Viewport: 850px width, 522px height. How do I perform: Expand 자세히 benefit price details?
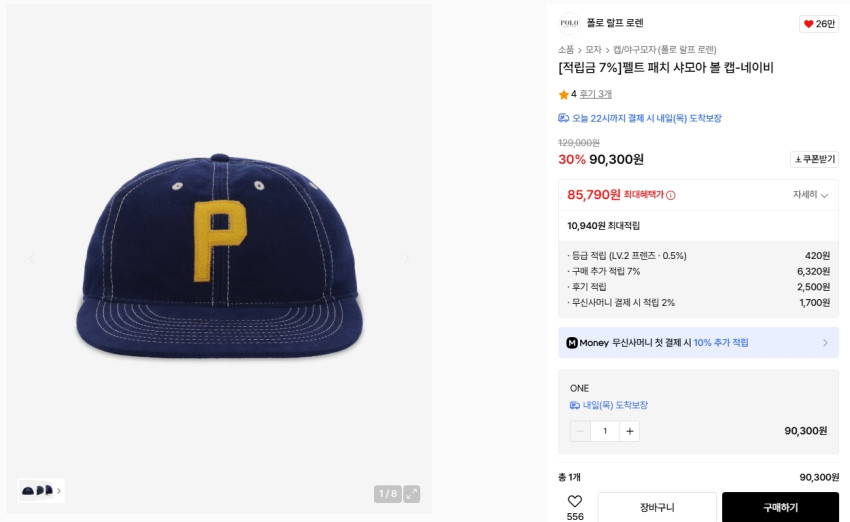pyautogui.click(x=810, y=195)
